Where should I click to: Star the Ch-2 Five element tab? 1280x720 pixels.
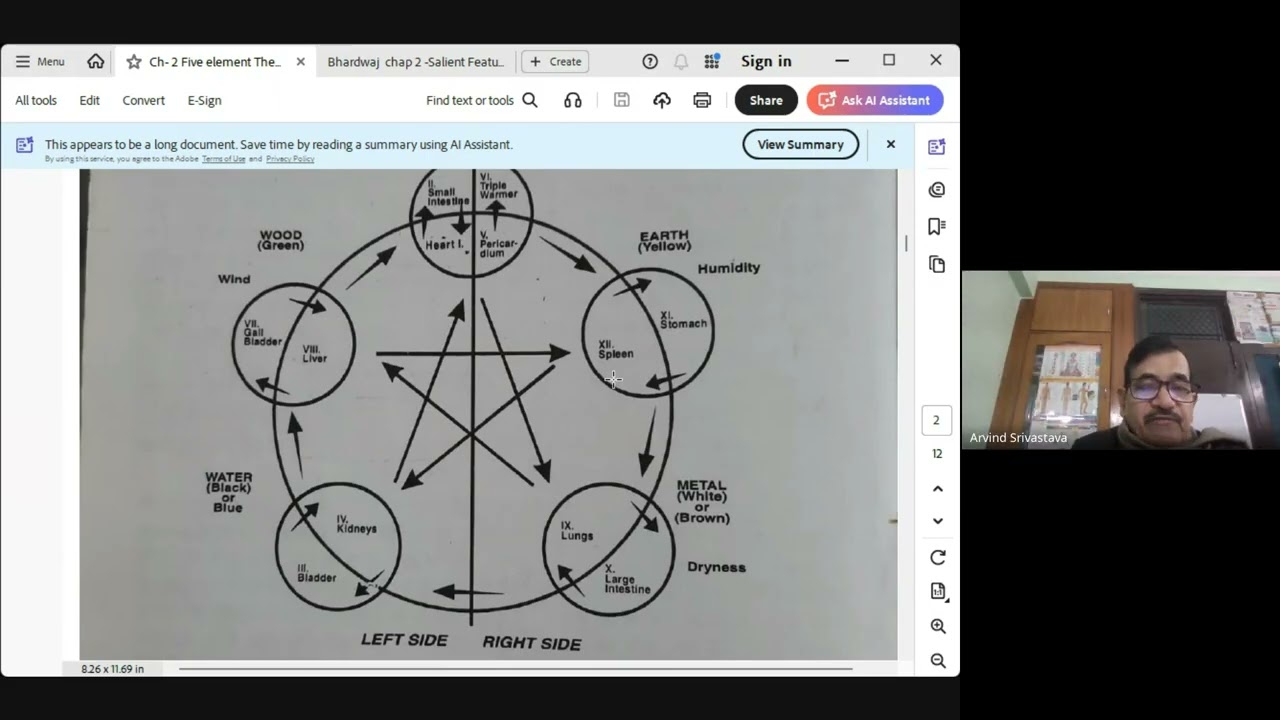pos(134,62)
